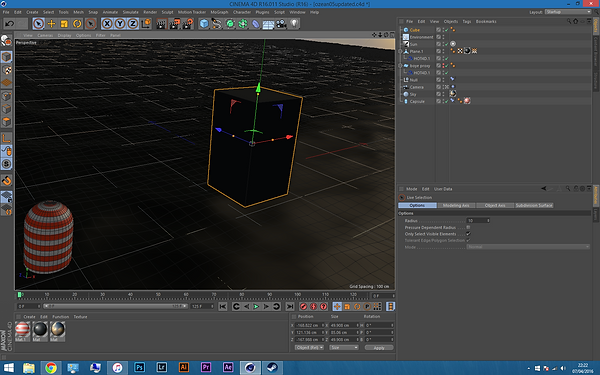Click the Apply button in coordinates

tap(379, 348)
